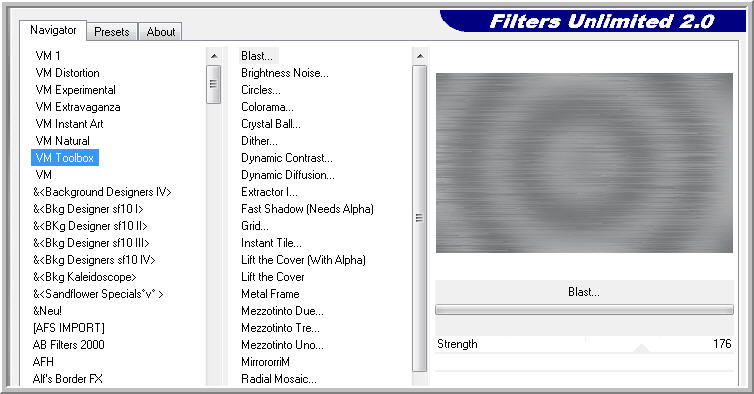
Task: Choose the Radial Mosaic... filter
Action: (x=279, y=379)
